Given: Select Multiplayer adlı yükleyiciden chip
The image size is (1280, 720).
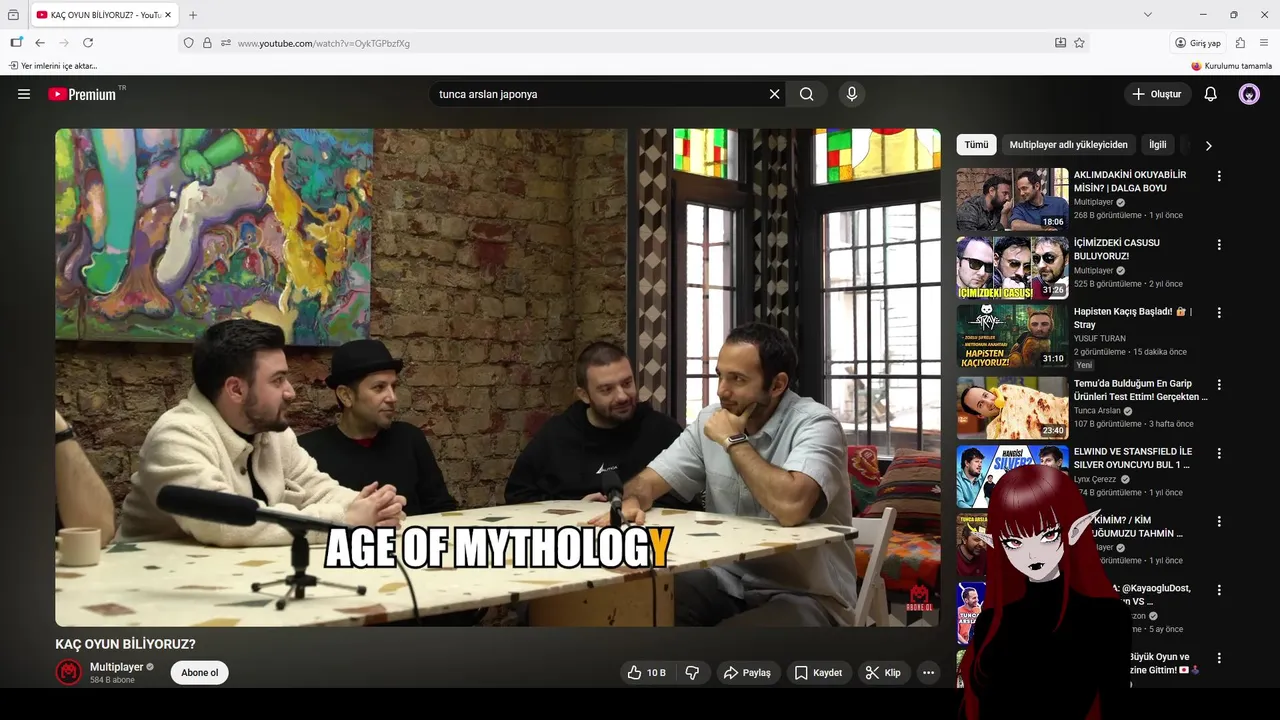Looking at the screenshot, I should tap(1068, 145).
